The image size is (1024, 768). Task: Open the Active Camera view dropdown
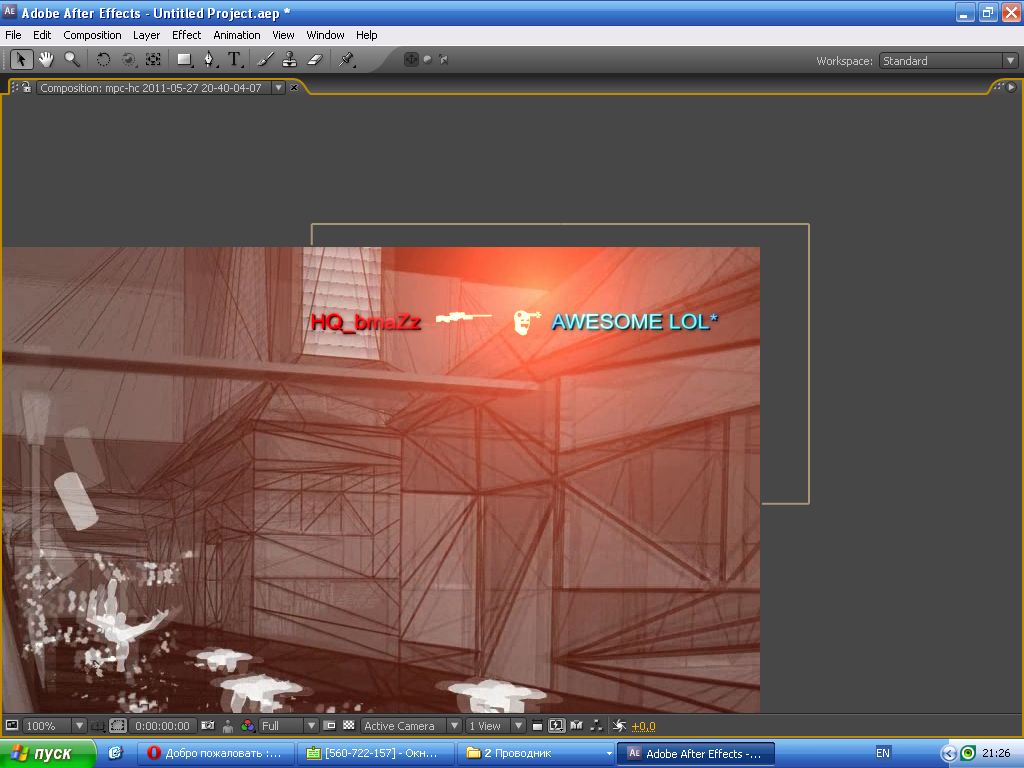point(411,726)
